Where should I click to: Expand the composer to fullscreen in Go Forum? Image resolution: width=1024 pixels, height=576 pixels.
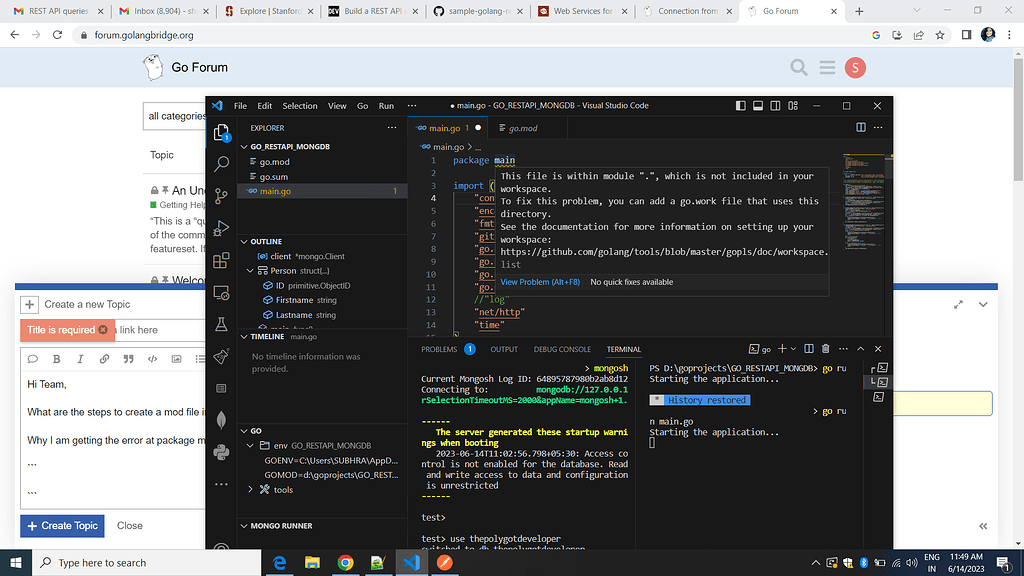click(x=958, y=304)
